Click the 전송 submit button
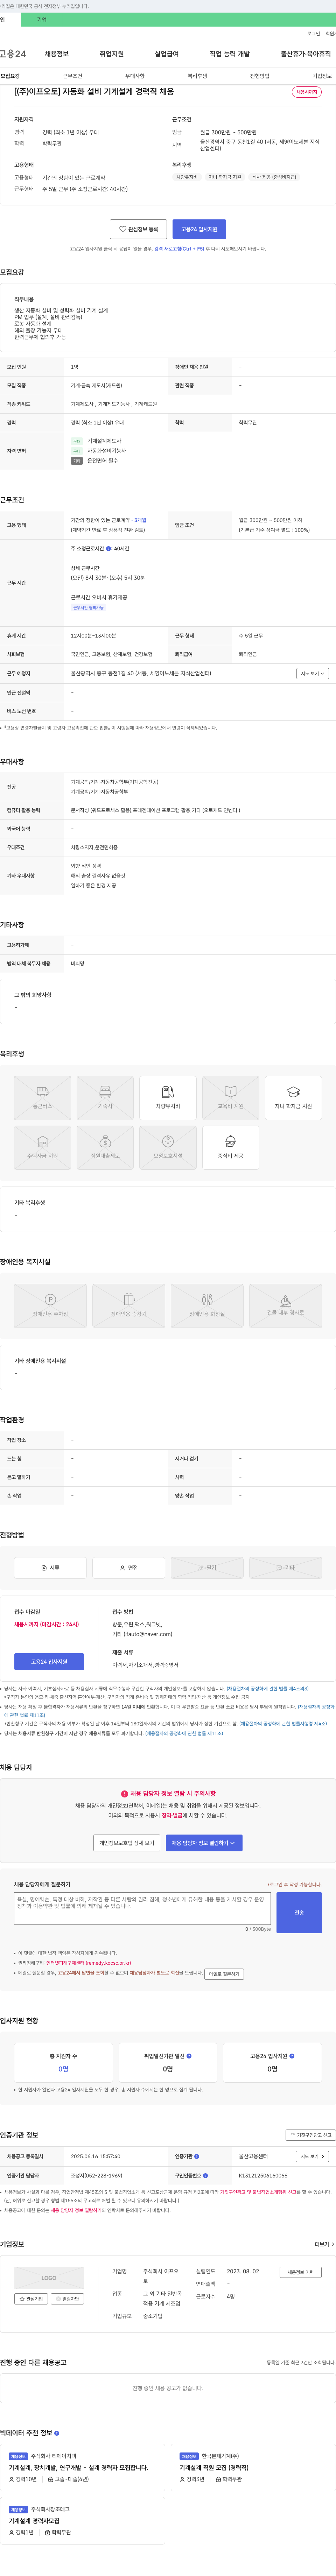 point(299,1912)
